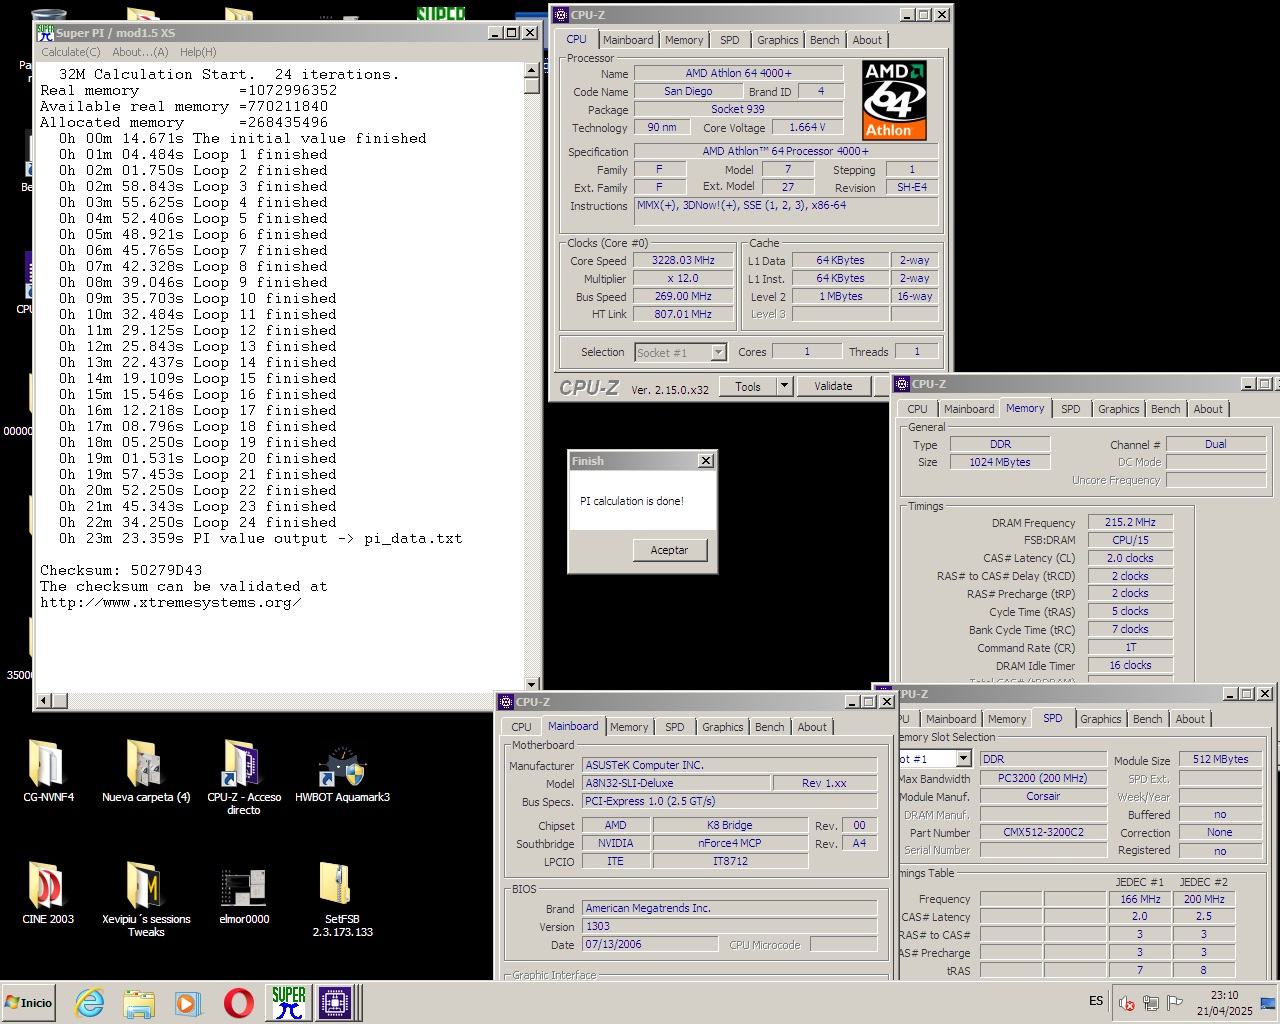The width and height of the screenshot is (1280, 1024).
Task: Click the show desktop tray icon
Action: tap(1267, 1004)
